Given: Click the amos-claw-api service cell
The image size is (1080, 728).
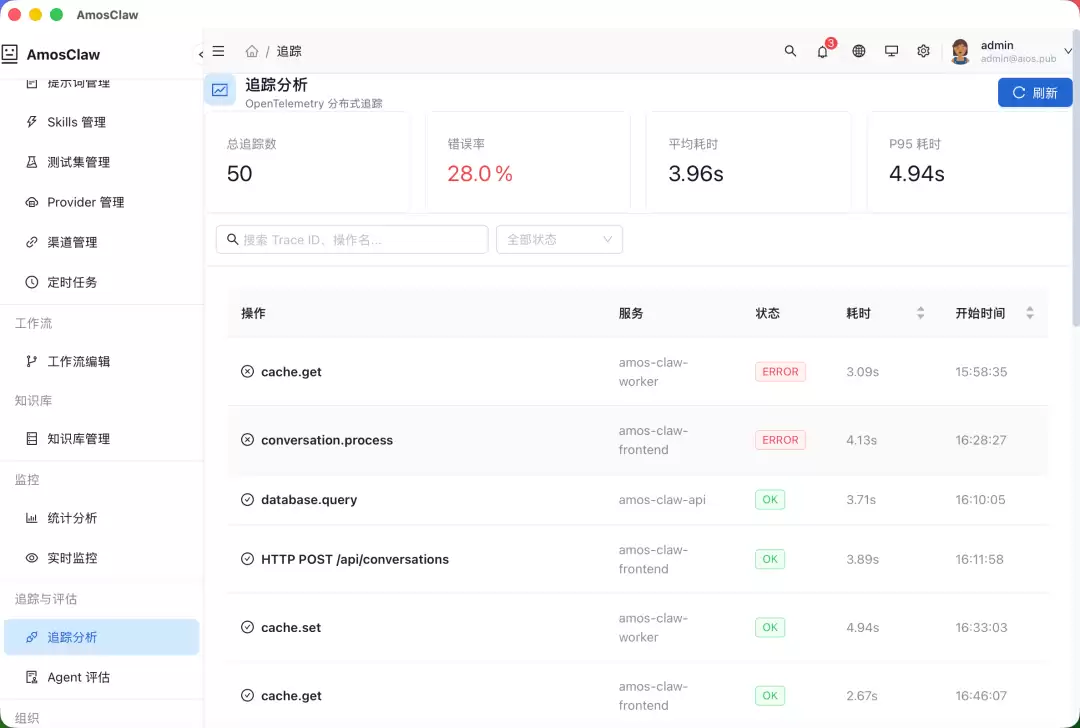Looking at the screenshot, I should point(662,499).
